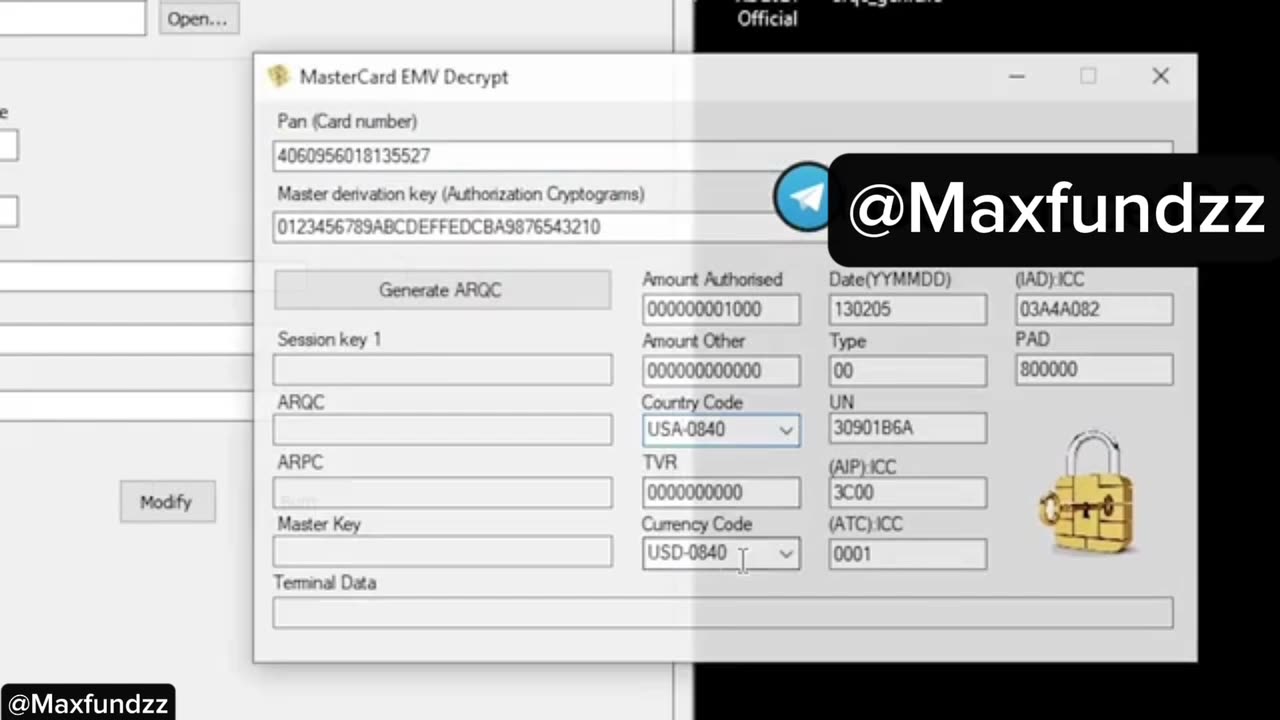Image resolution: width=1280 pixels, height=720 pixels.
Task: Edit the Amount Other field
Action: coord(721,371)
